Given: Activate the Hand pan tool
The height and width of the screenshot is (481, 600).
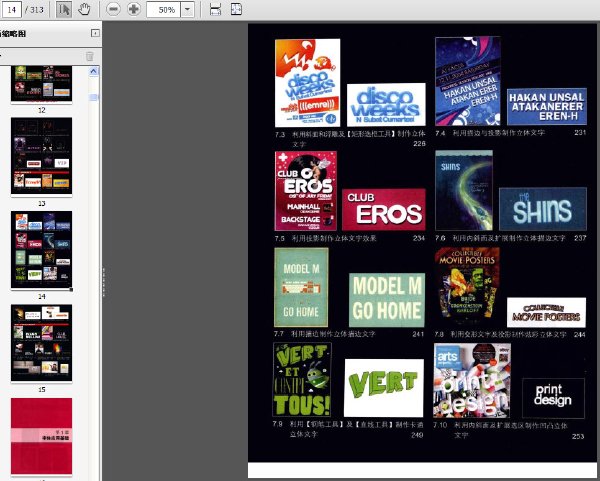Looking at the screenshot, I should (x=84, y=9).
